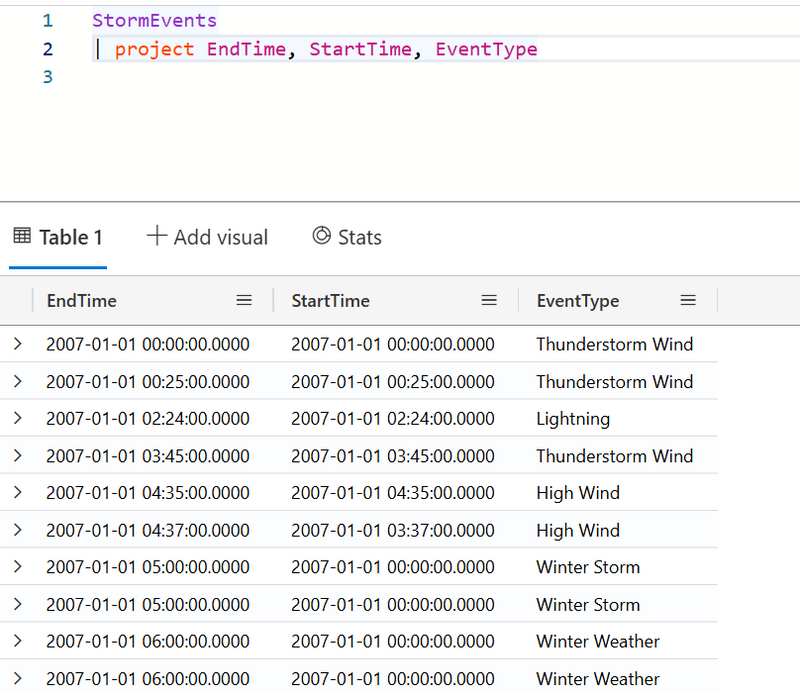Select StartTime cell 2007-01-01 03:45:00.0000

coord(393,456)
